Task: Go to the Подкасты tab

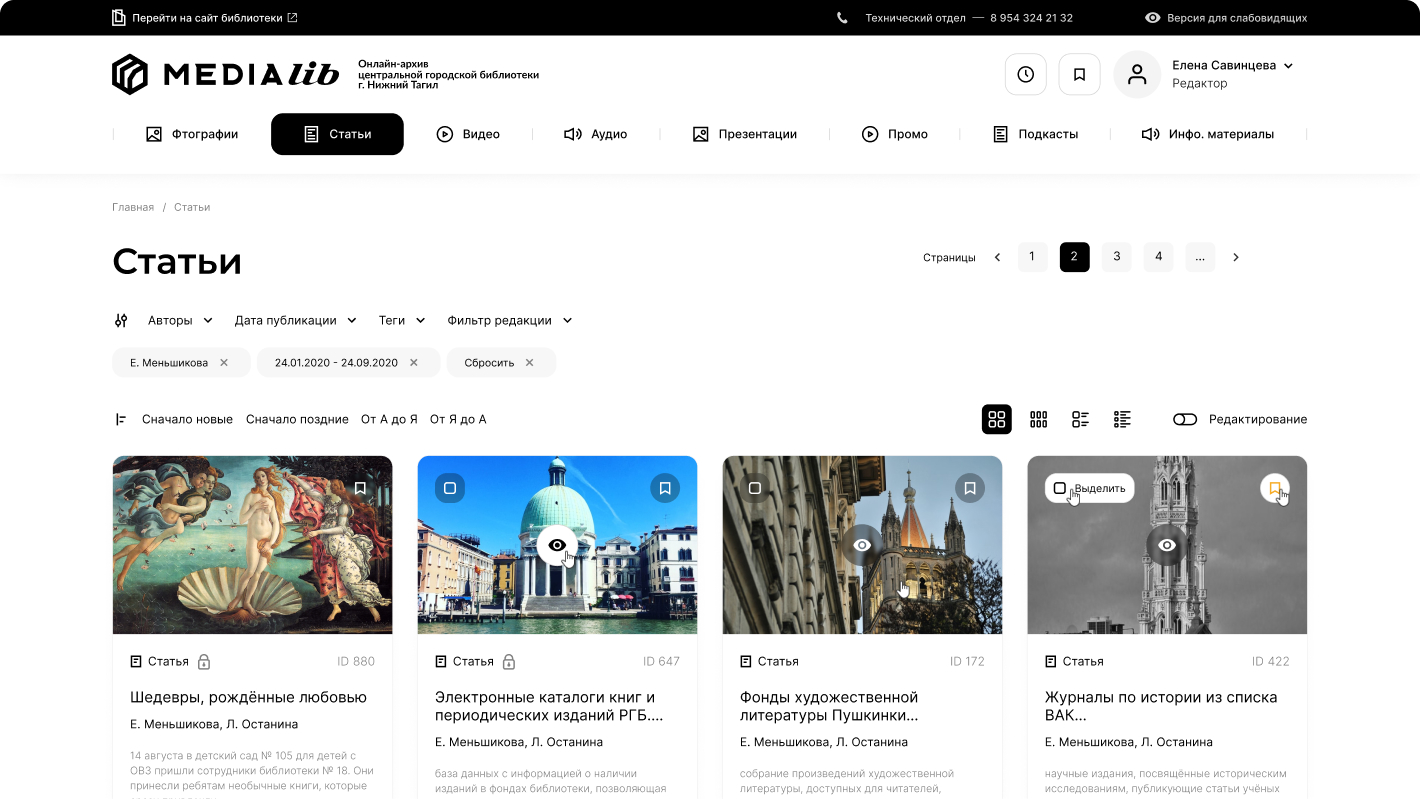Action: point(1035,134)
